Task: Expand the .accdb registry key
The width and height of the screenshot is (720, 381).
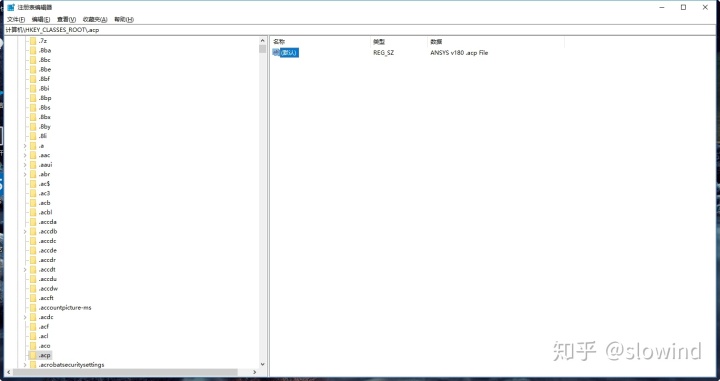Action: tap(25, 231)
